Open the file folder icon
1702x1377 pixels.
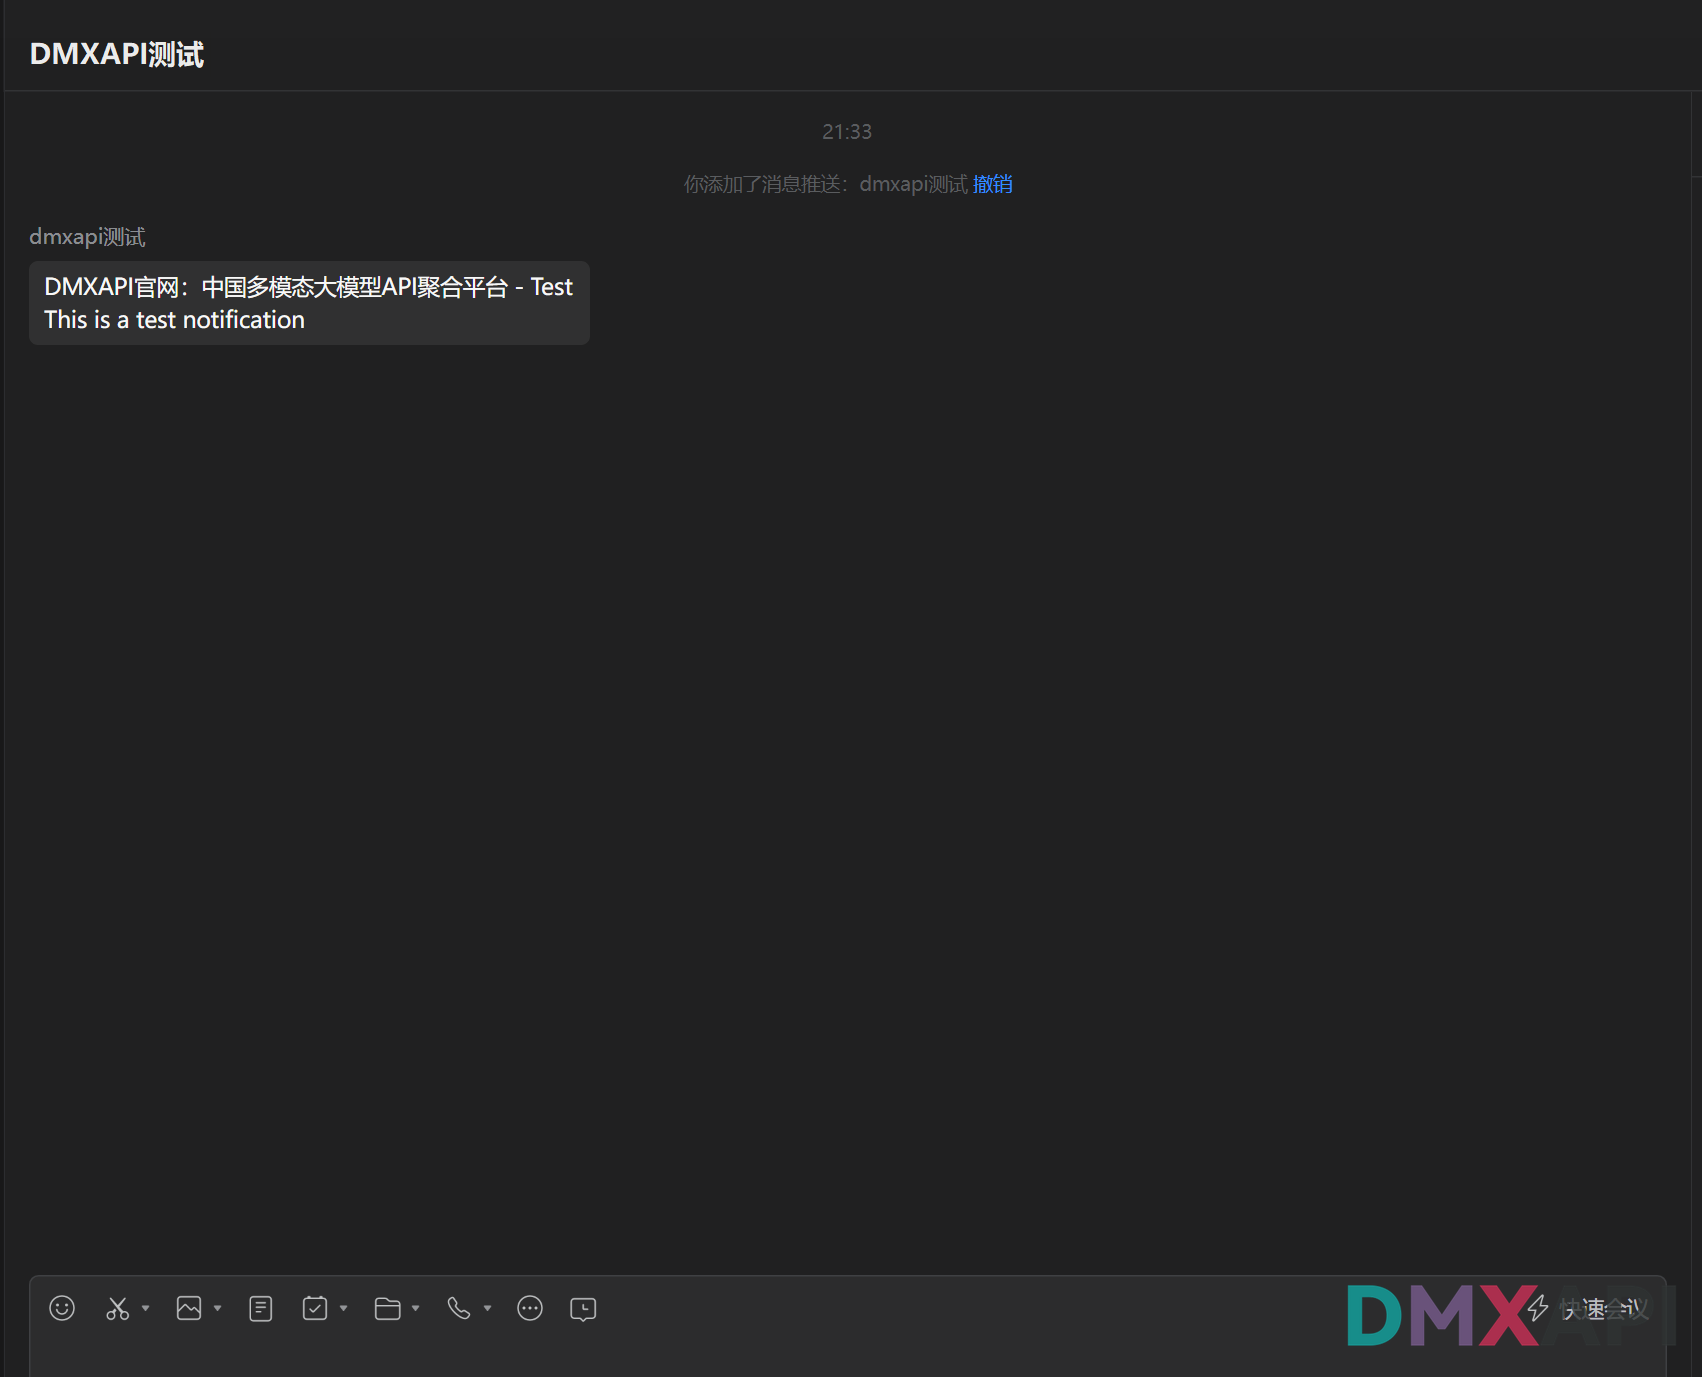[388, 1308]
